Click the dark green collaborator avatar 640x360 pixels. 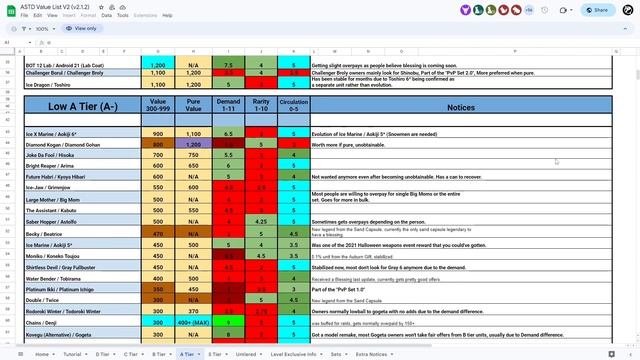478,10
